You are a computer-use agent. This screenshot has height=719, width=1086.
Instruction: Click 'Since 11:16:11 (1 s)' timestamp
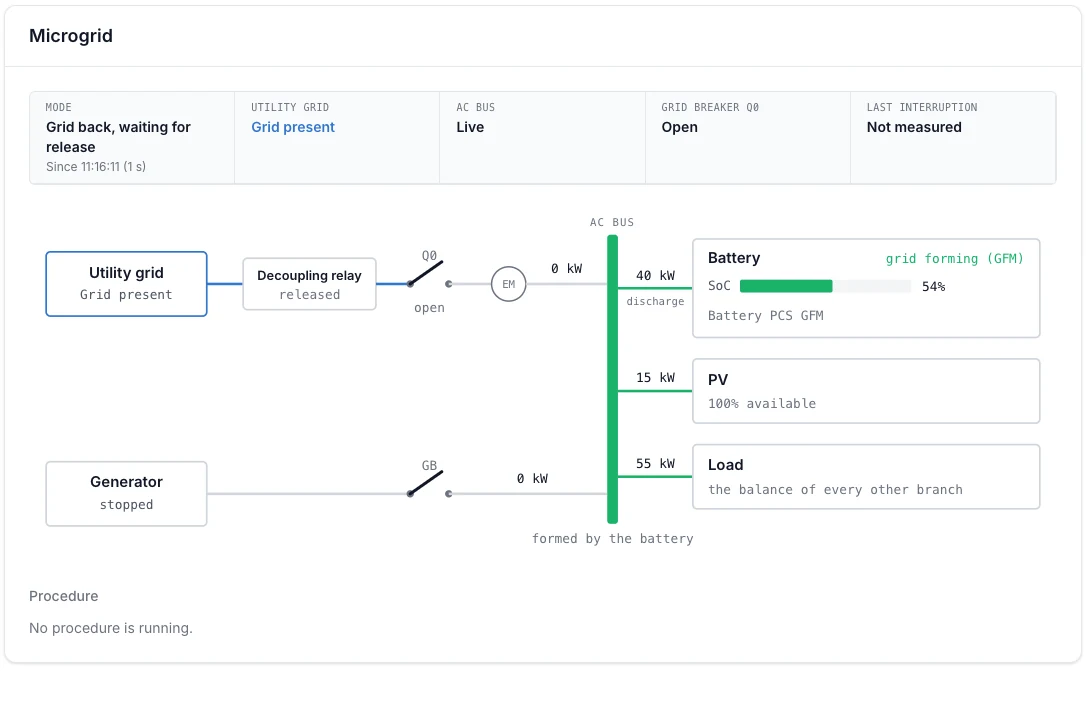tap(96, 167)
